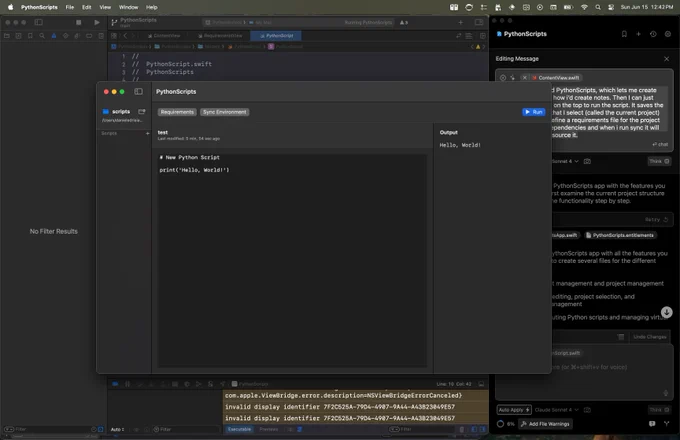Click the feedback icon in the assistant footer
This screenshot has width=680, height=440.
[652, 424]
